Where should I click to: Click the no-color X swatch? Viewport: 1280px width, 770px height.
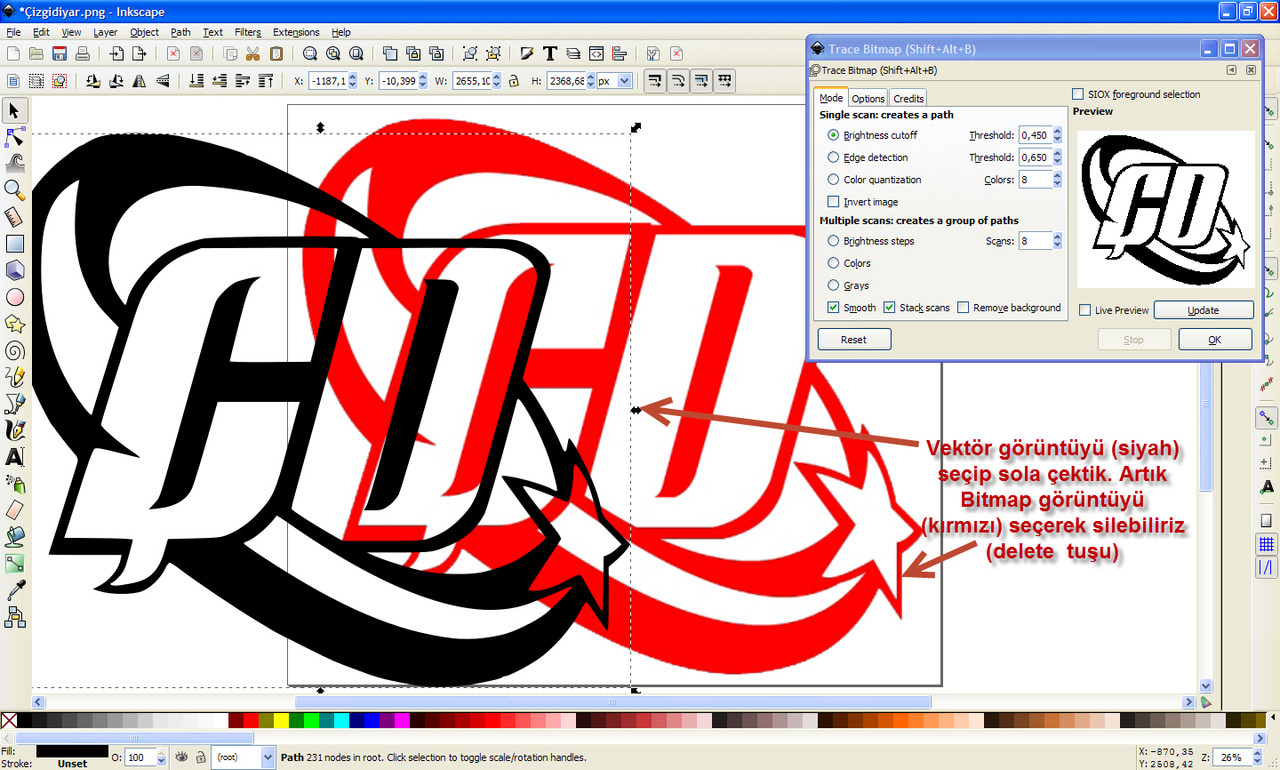[9, 721]
